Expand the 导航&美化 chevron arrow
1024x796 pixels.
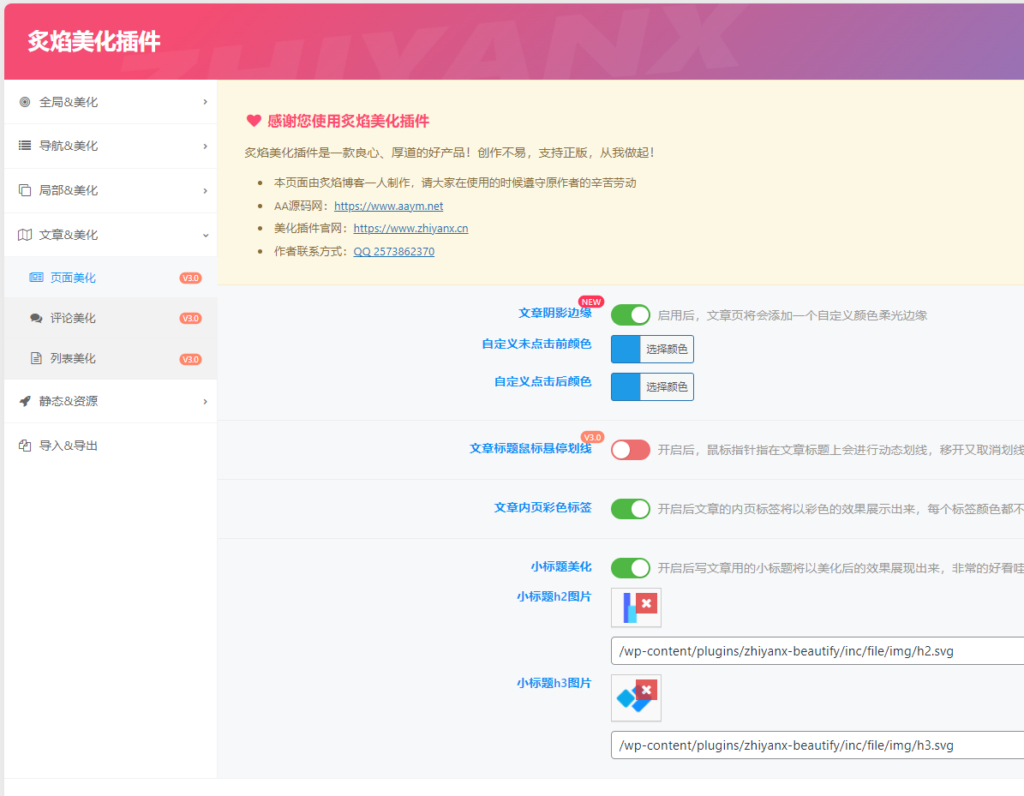coord(205,146)
